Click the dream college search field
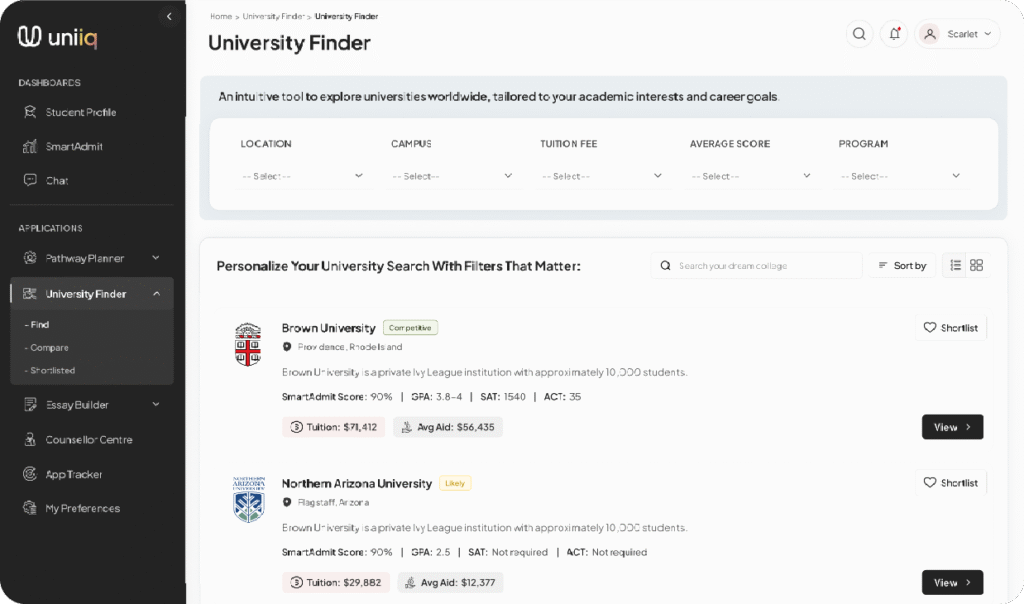Image resolution: width=1024 pixels, height=604 pixels. (x=756, y=265)
